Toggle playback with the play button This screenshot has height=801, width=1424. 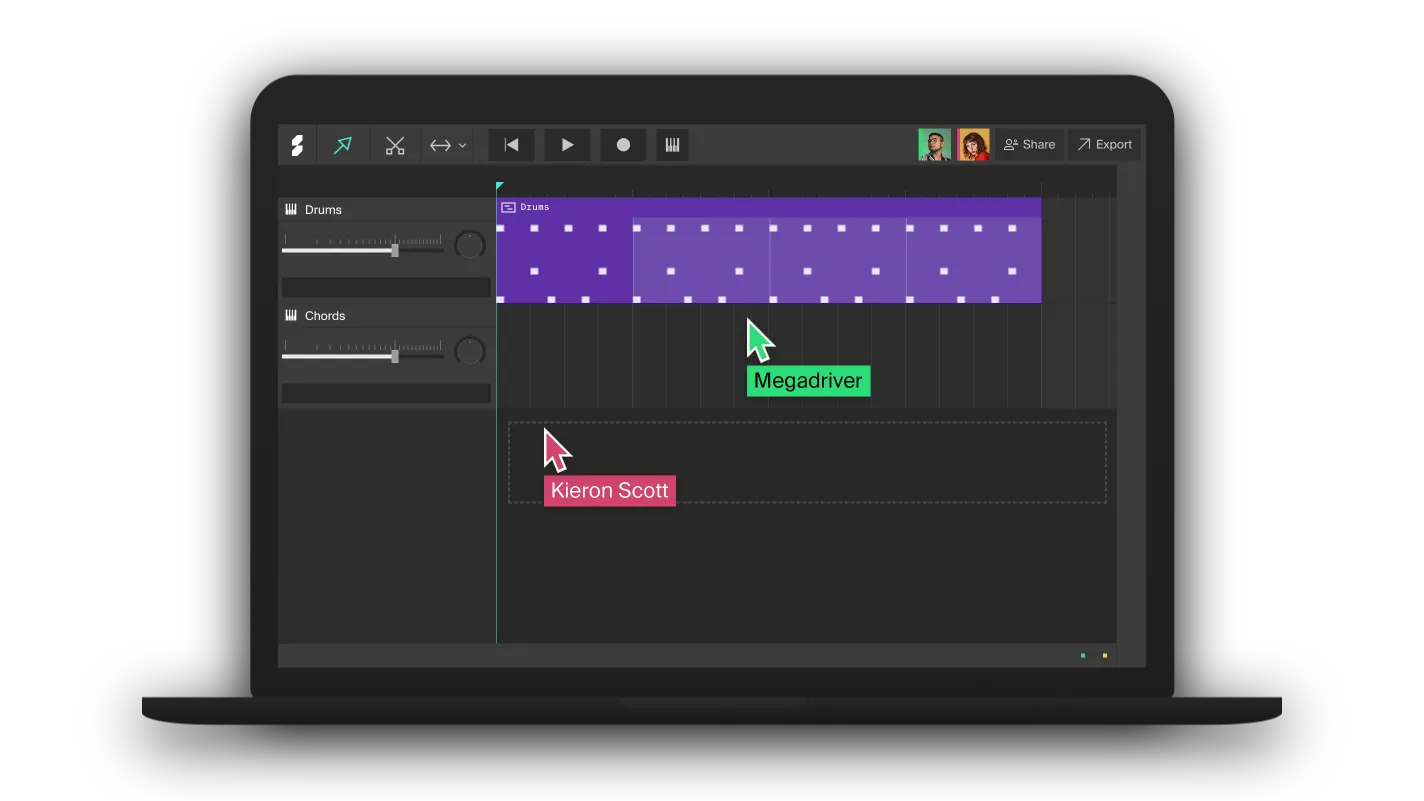tap(567, 144)
